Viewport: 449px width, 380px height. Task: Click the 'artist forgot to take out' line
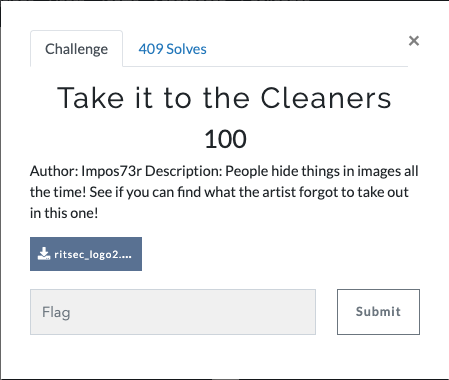coord(335,192)
